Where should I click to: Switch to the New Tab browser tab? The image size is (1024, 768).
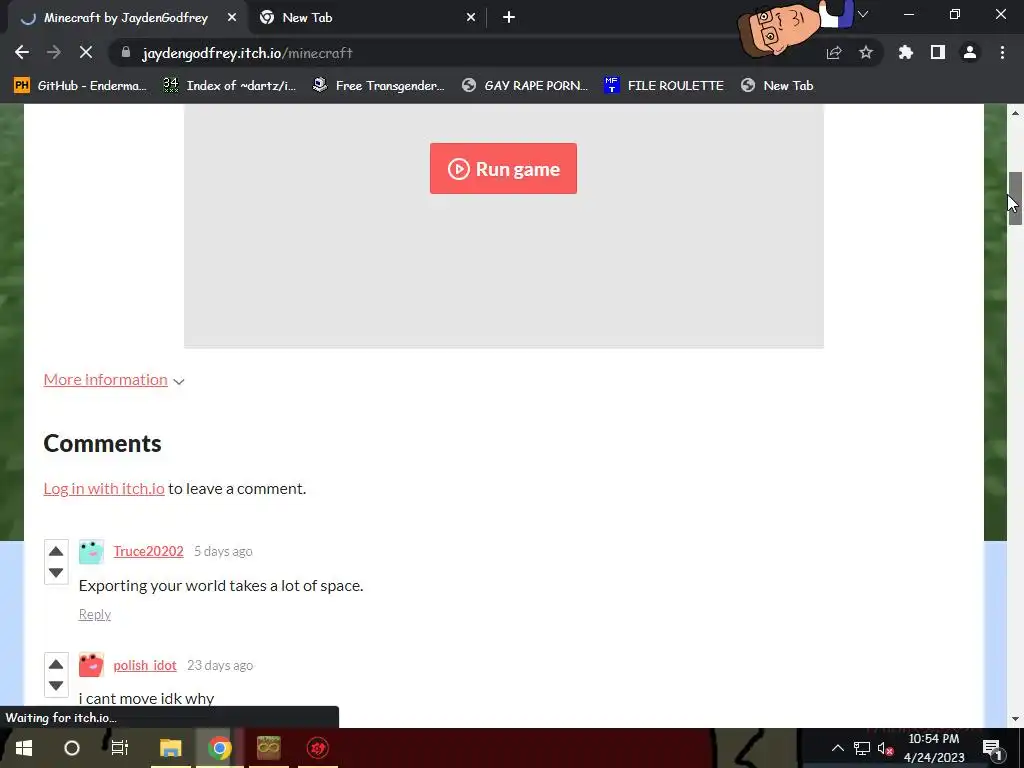click(366, 18)
